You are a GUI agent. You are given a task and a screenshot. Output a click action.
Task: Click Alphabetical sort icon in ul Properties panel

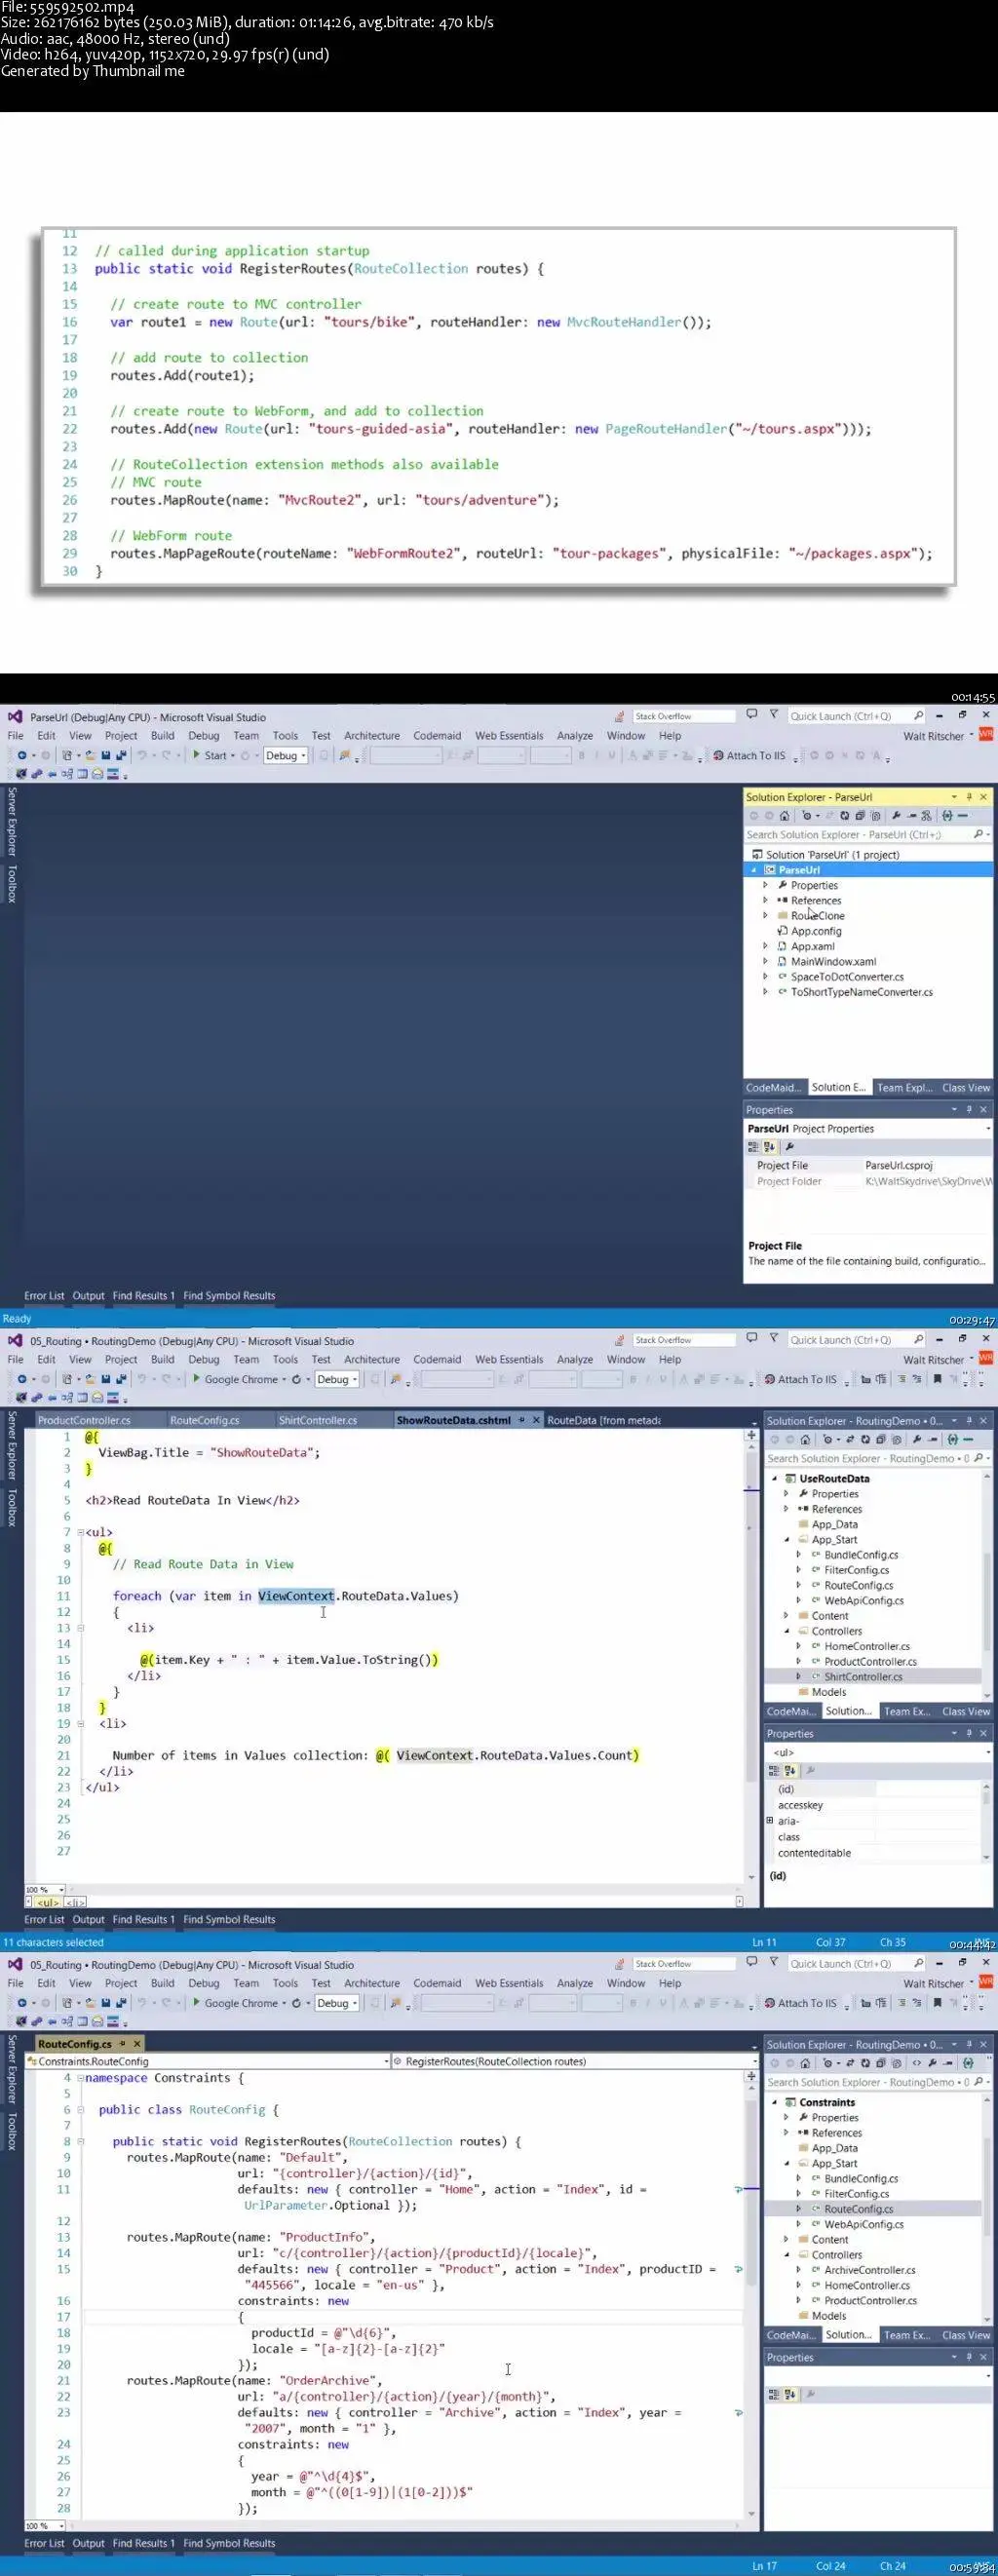click(x=790, y=1771)
